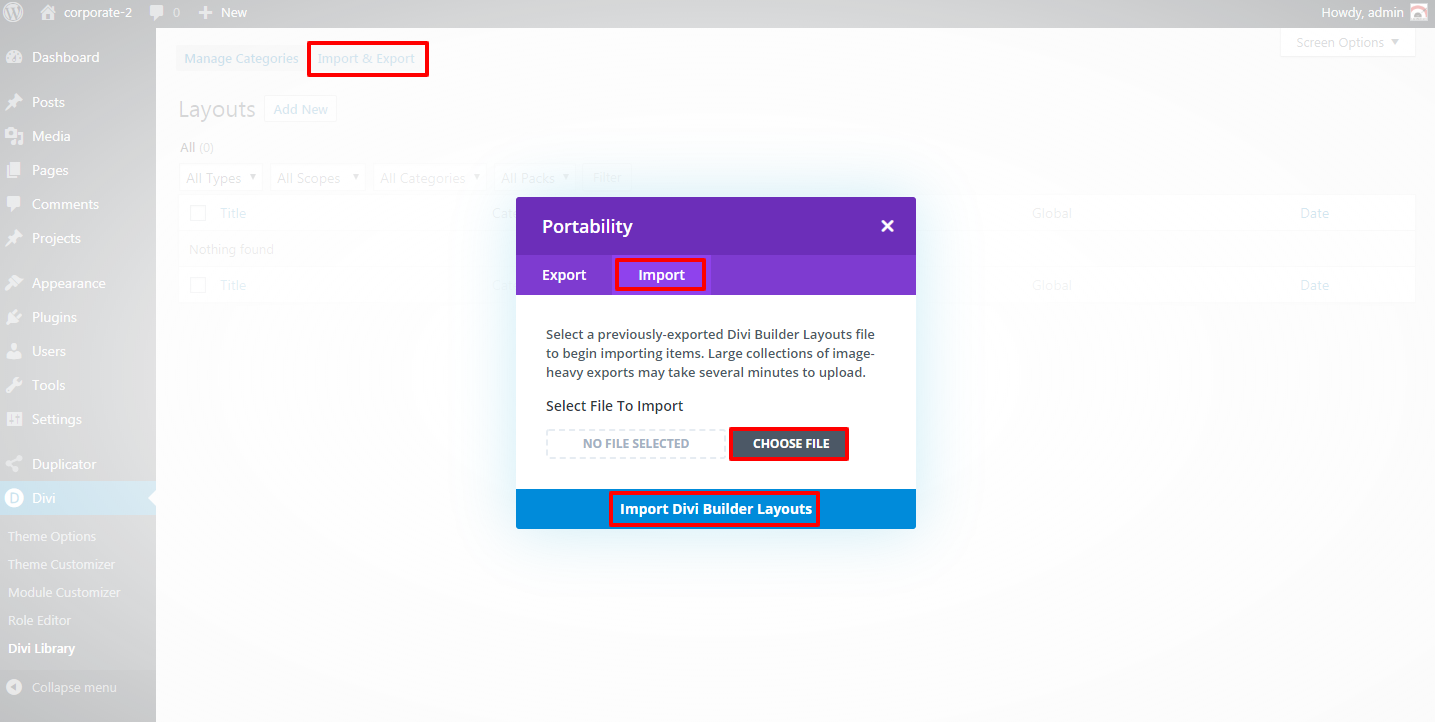Screen dimensions: 1435x722
Task: Open Settings from the sidebar icon
Action: click(x=14, y=419)
